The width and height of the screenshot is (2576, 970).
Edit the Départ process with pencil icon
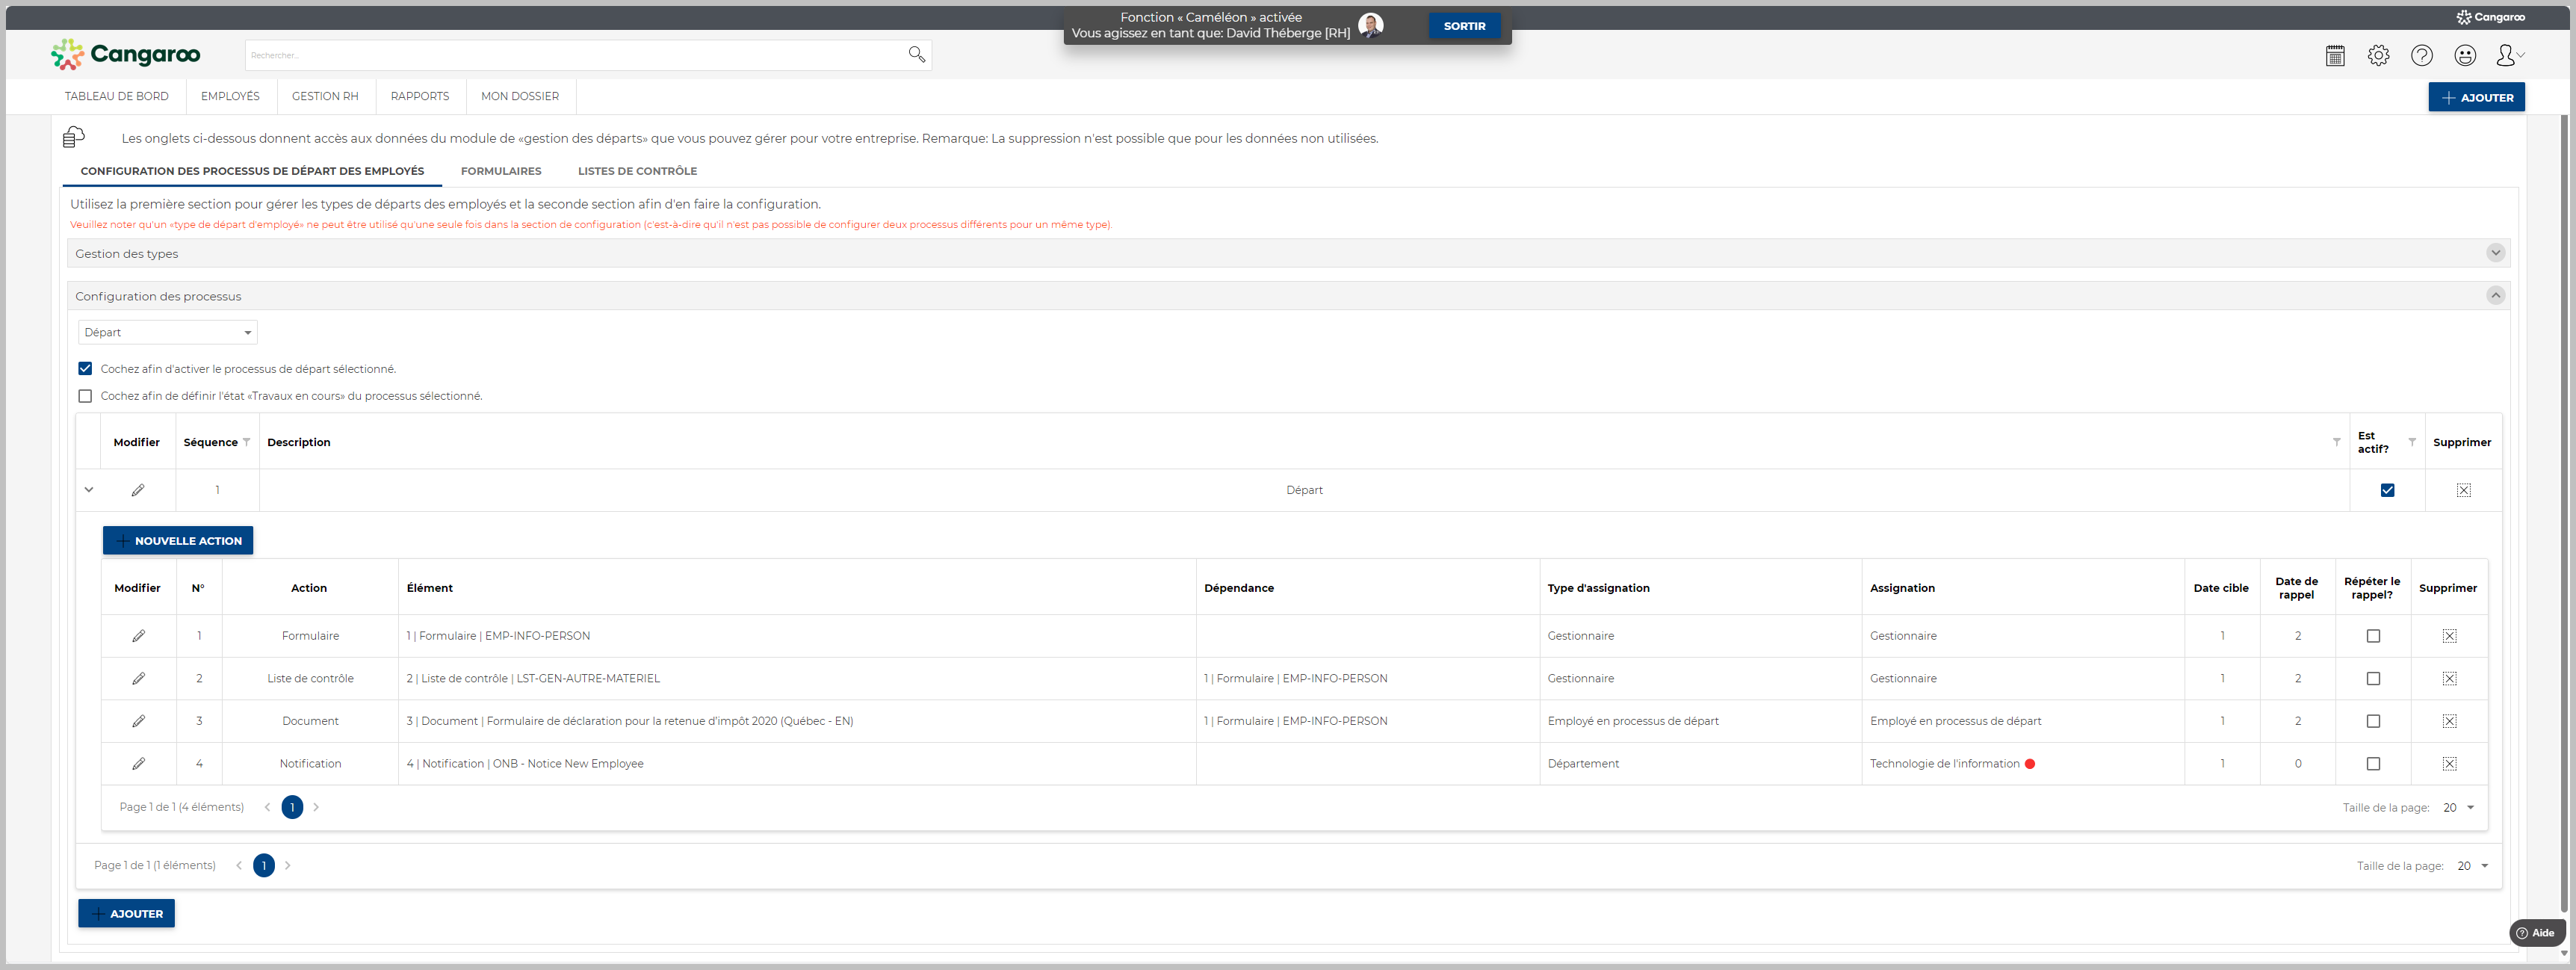(x=138, y=490)
